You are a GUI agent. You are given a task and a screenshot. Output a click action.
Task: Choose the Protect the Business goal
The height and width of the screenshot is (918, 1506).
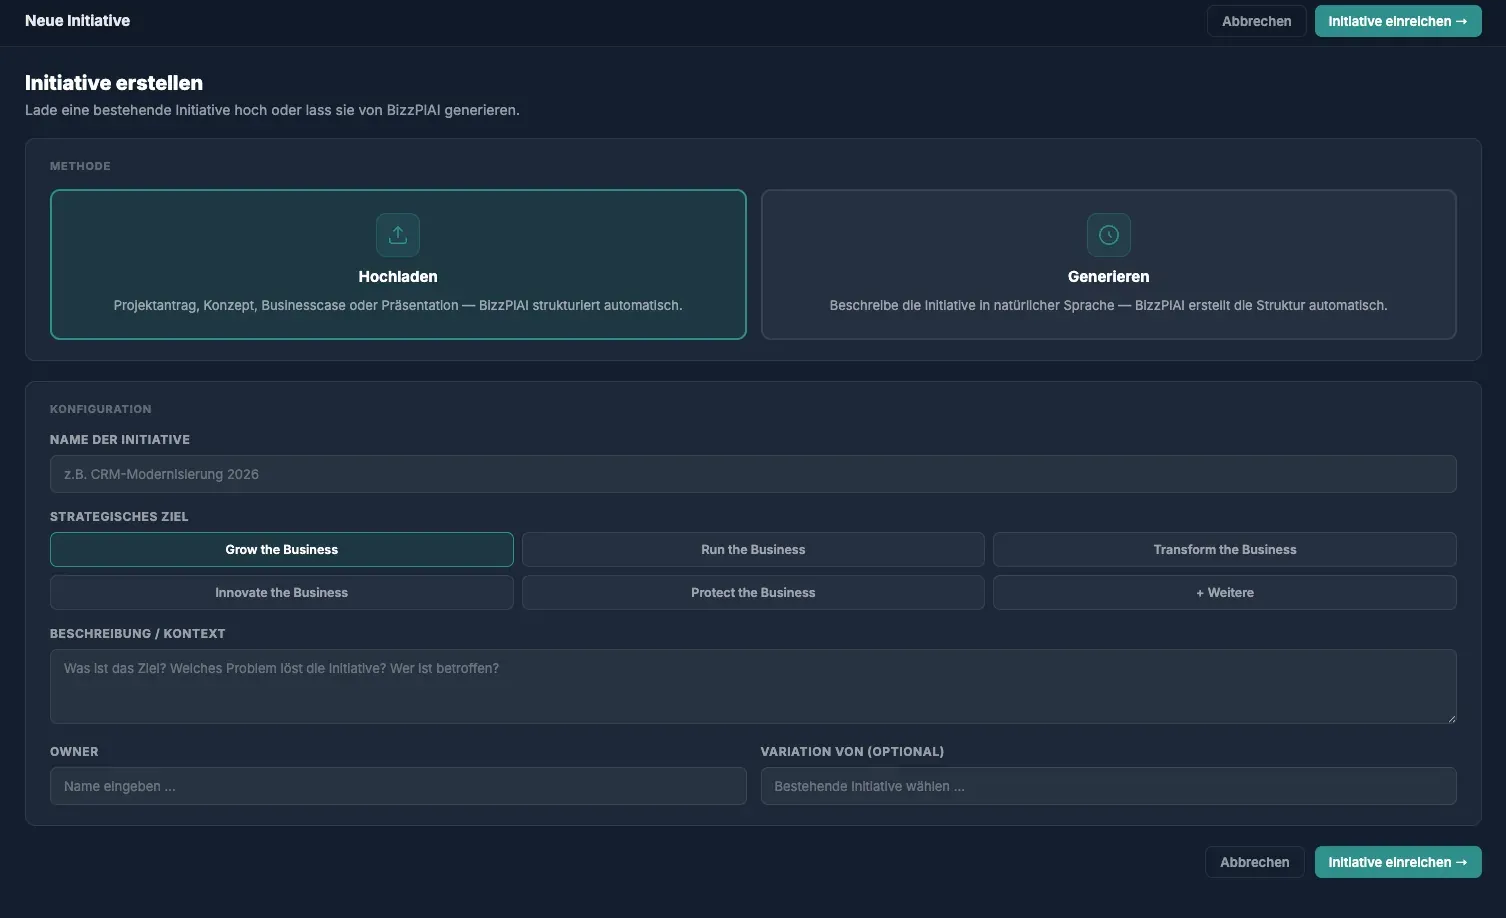tap(753, 593)
